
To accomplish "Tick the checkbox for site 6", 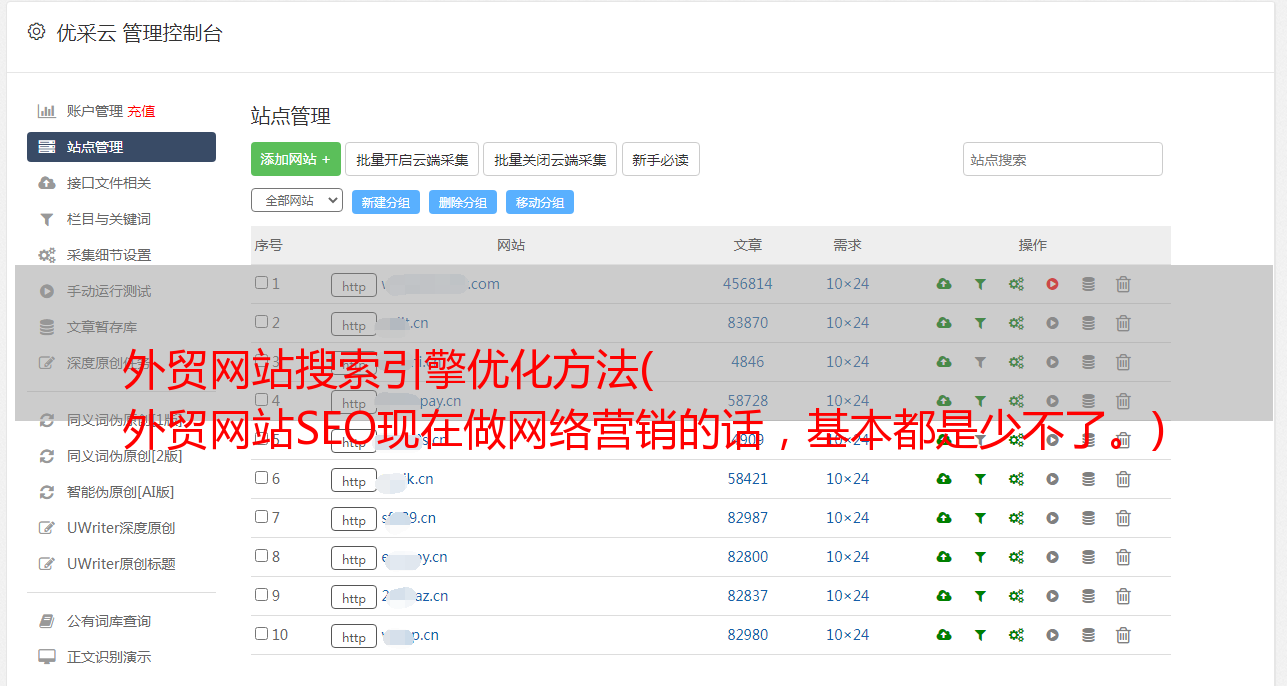I will (261, 478).
